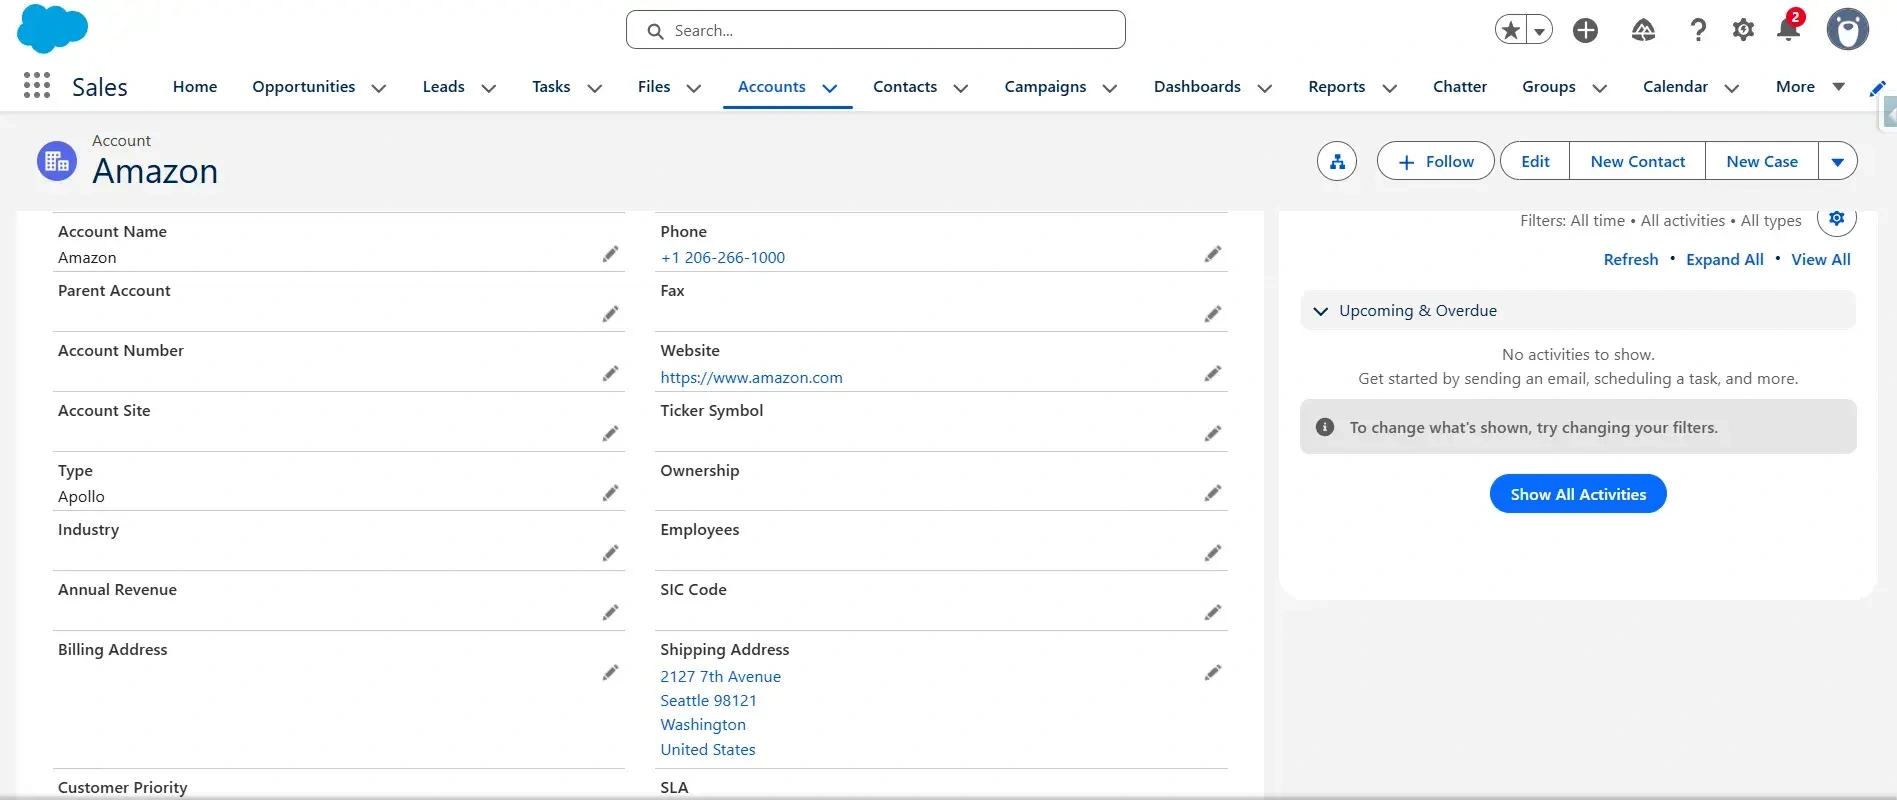Open the Setup gear icon
Viewport: 1897px width, 803px height.
[1743, 30]
